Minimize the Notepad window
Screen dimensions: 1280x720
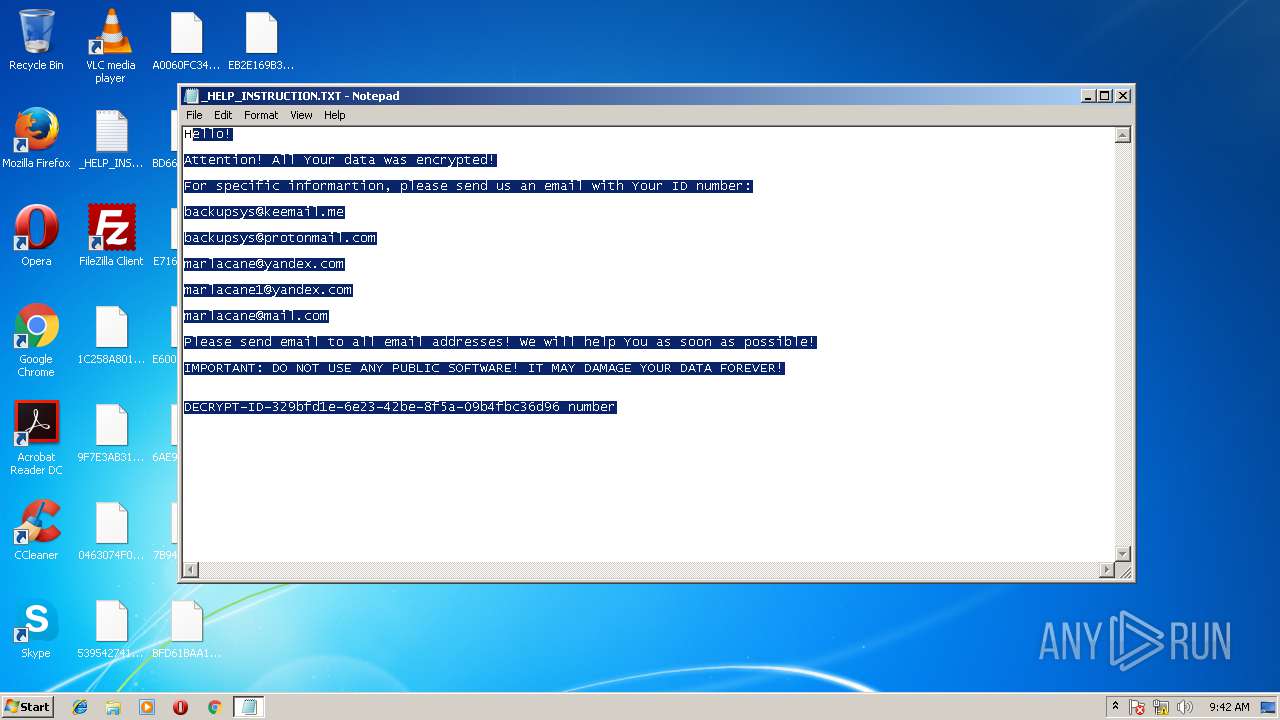[x=1088, y=96]
